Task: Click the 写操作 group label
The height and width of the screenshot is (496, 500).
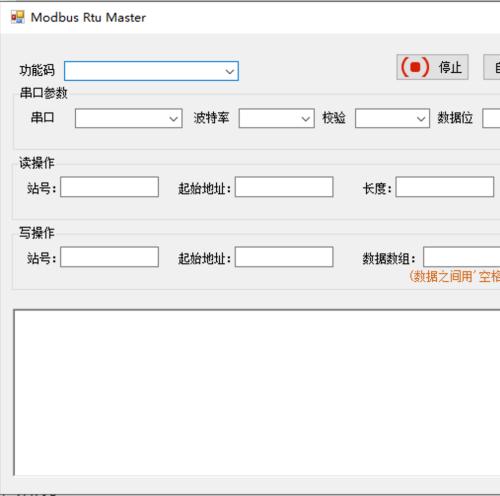Action: [37, 233]
